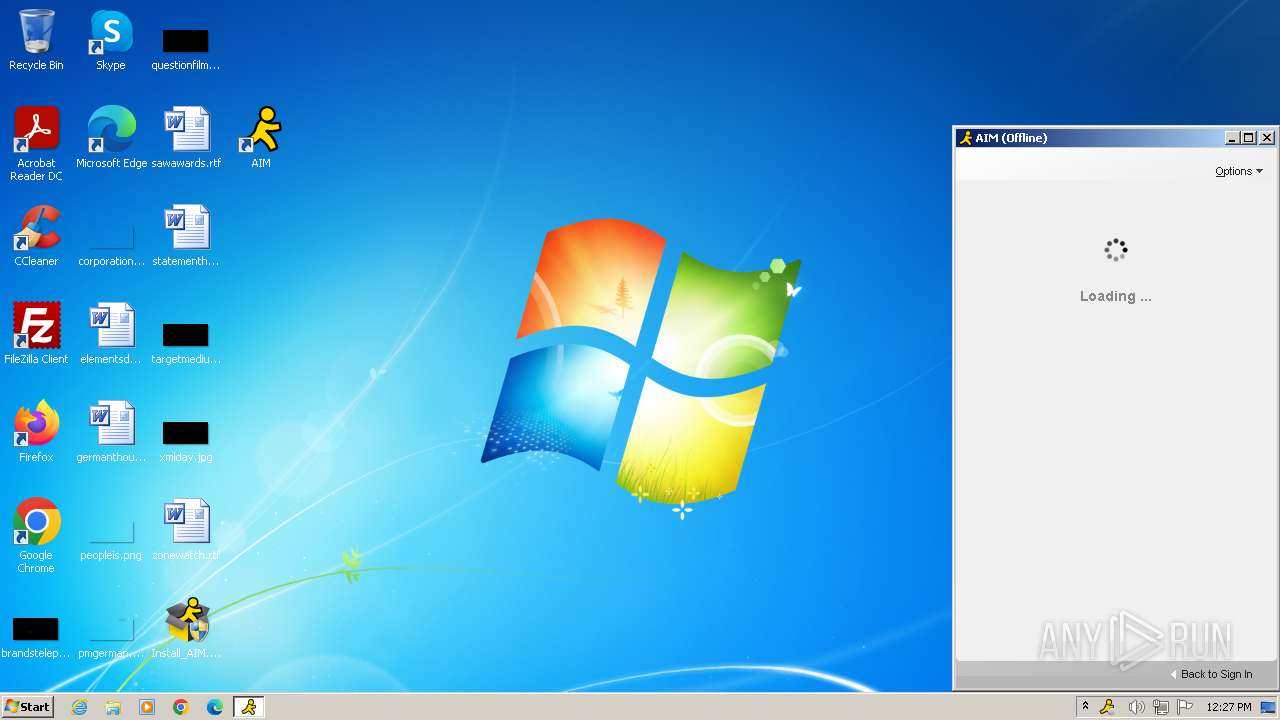Launch the AIM desktop shortcut

point(261,138)
